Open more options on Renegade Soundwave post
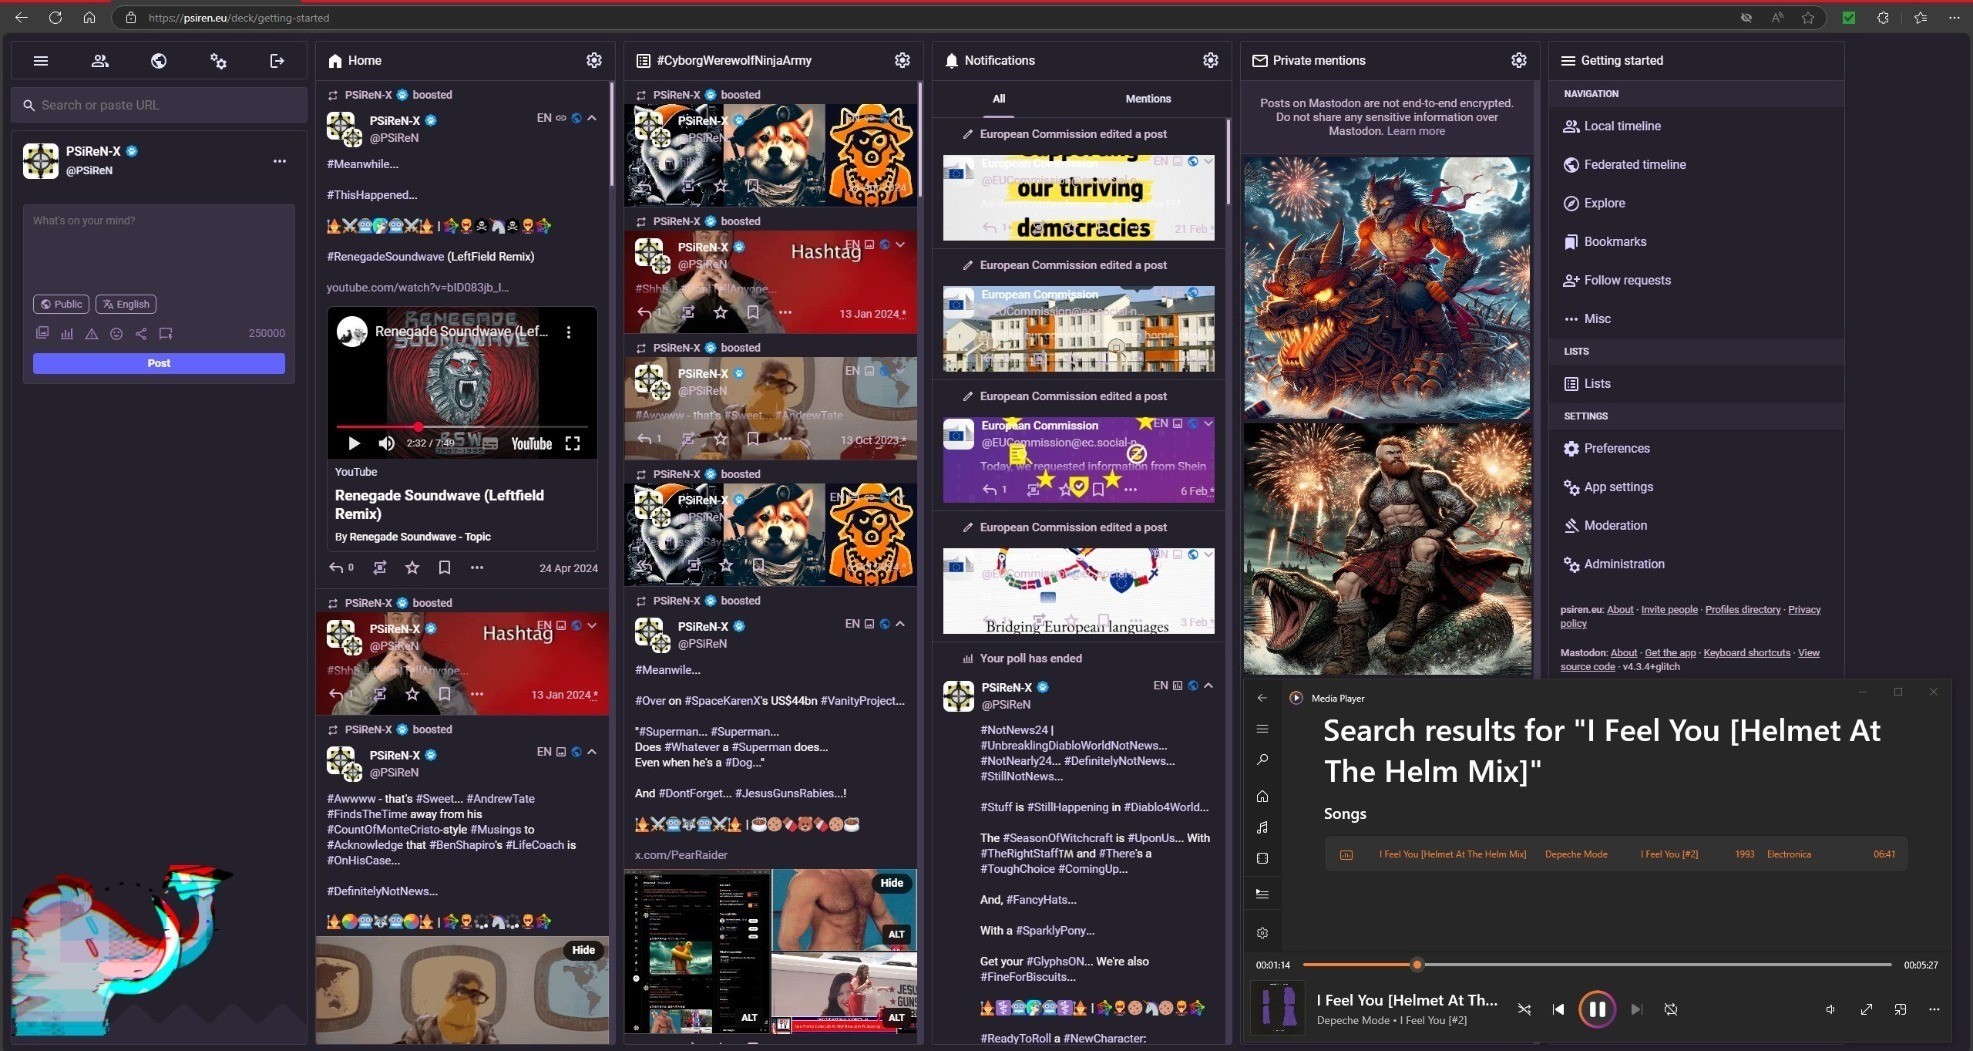This screenshot has width=1973, height=1051. (x=477, y=567)
